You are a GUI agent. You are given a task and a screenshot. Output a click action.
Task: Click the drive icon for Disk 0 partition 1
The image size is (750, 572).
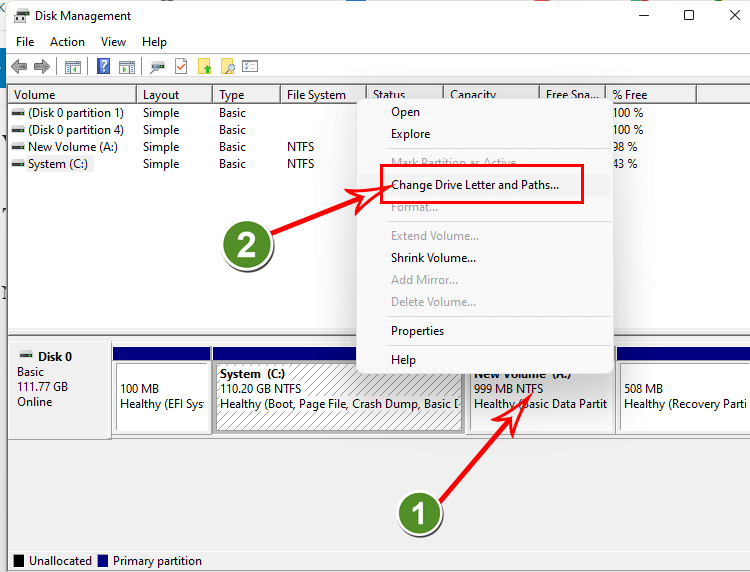18,113
